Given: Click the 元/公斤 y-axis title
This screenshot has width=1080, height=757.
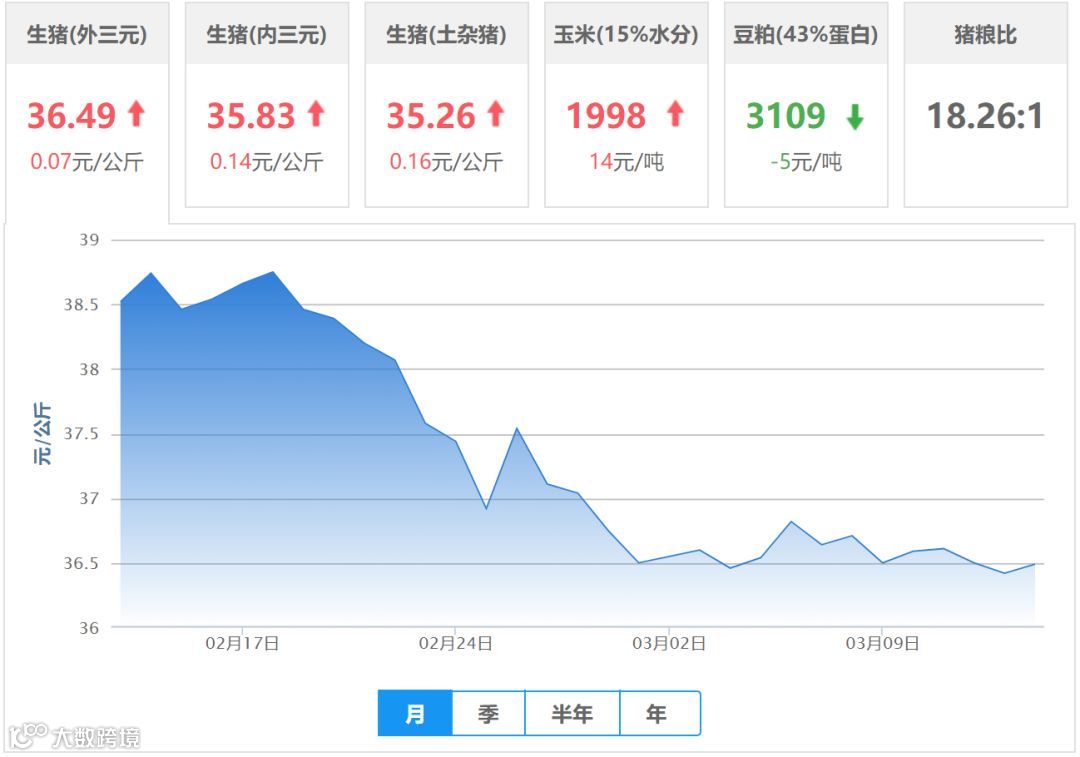Looking at the screenshot, I should pos(42,434).
